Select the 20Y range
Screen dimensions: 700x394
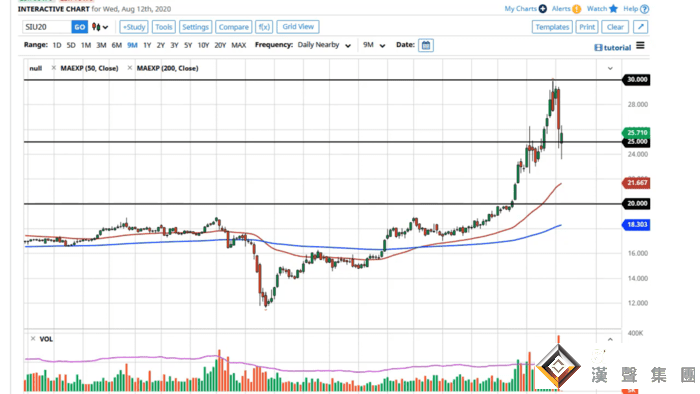click(x=220, y=45)
